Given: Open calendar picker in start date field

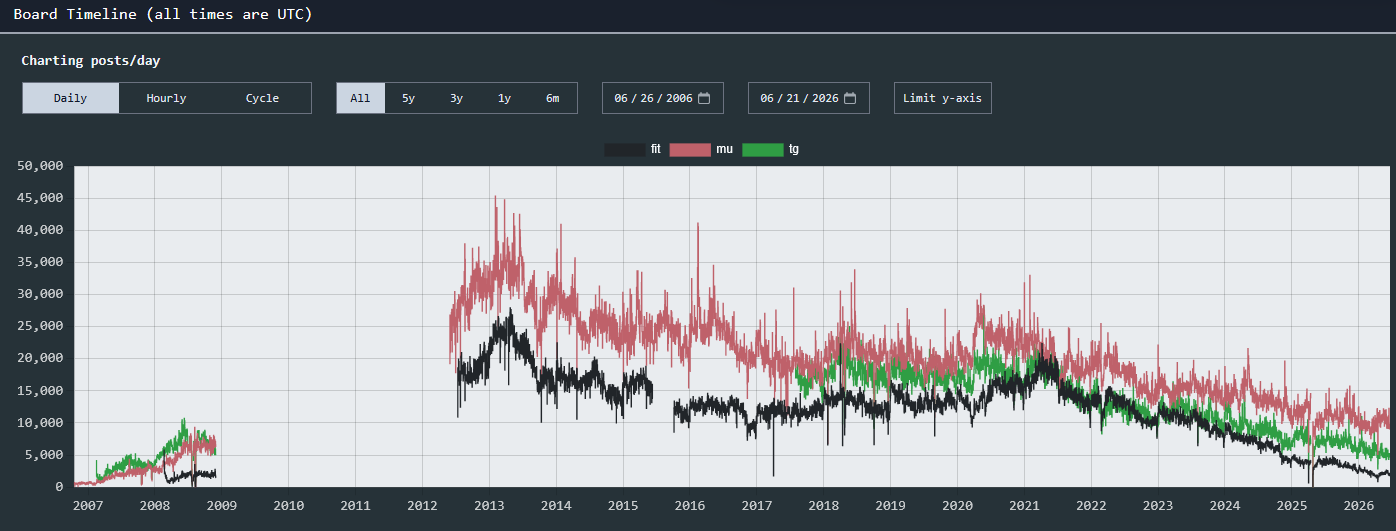Looking at the screenshot, I should [704, 98].
